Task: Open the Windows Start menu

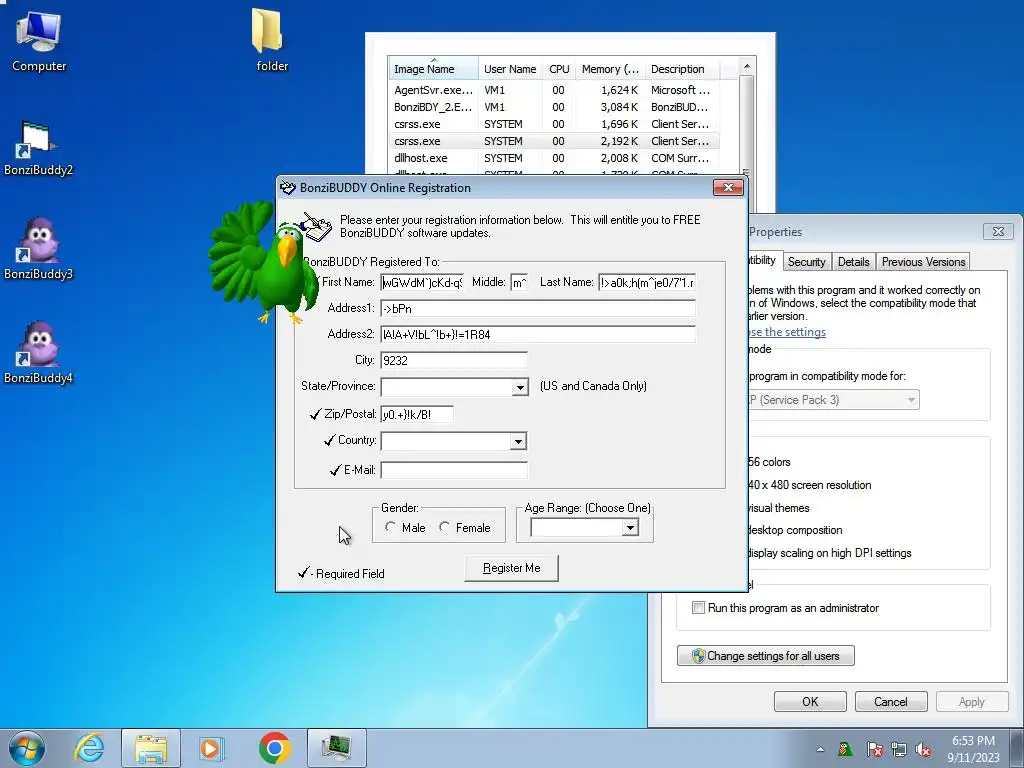Action: pyautogui.click(x=27, y=748)
